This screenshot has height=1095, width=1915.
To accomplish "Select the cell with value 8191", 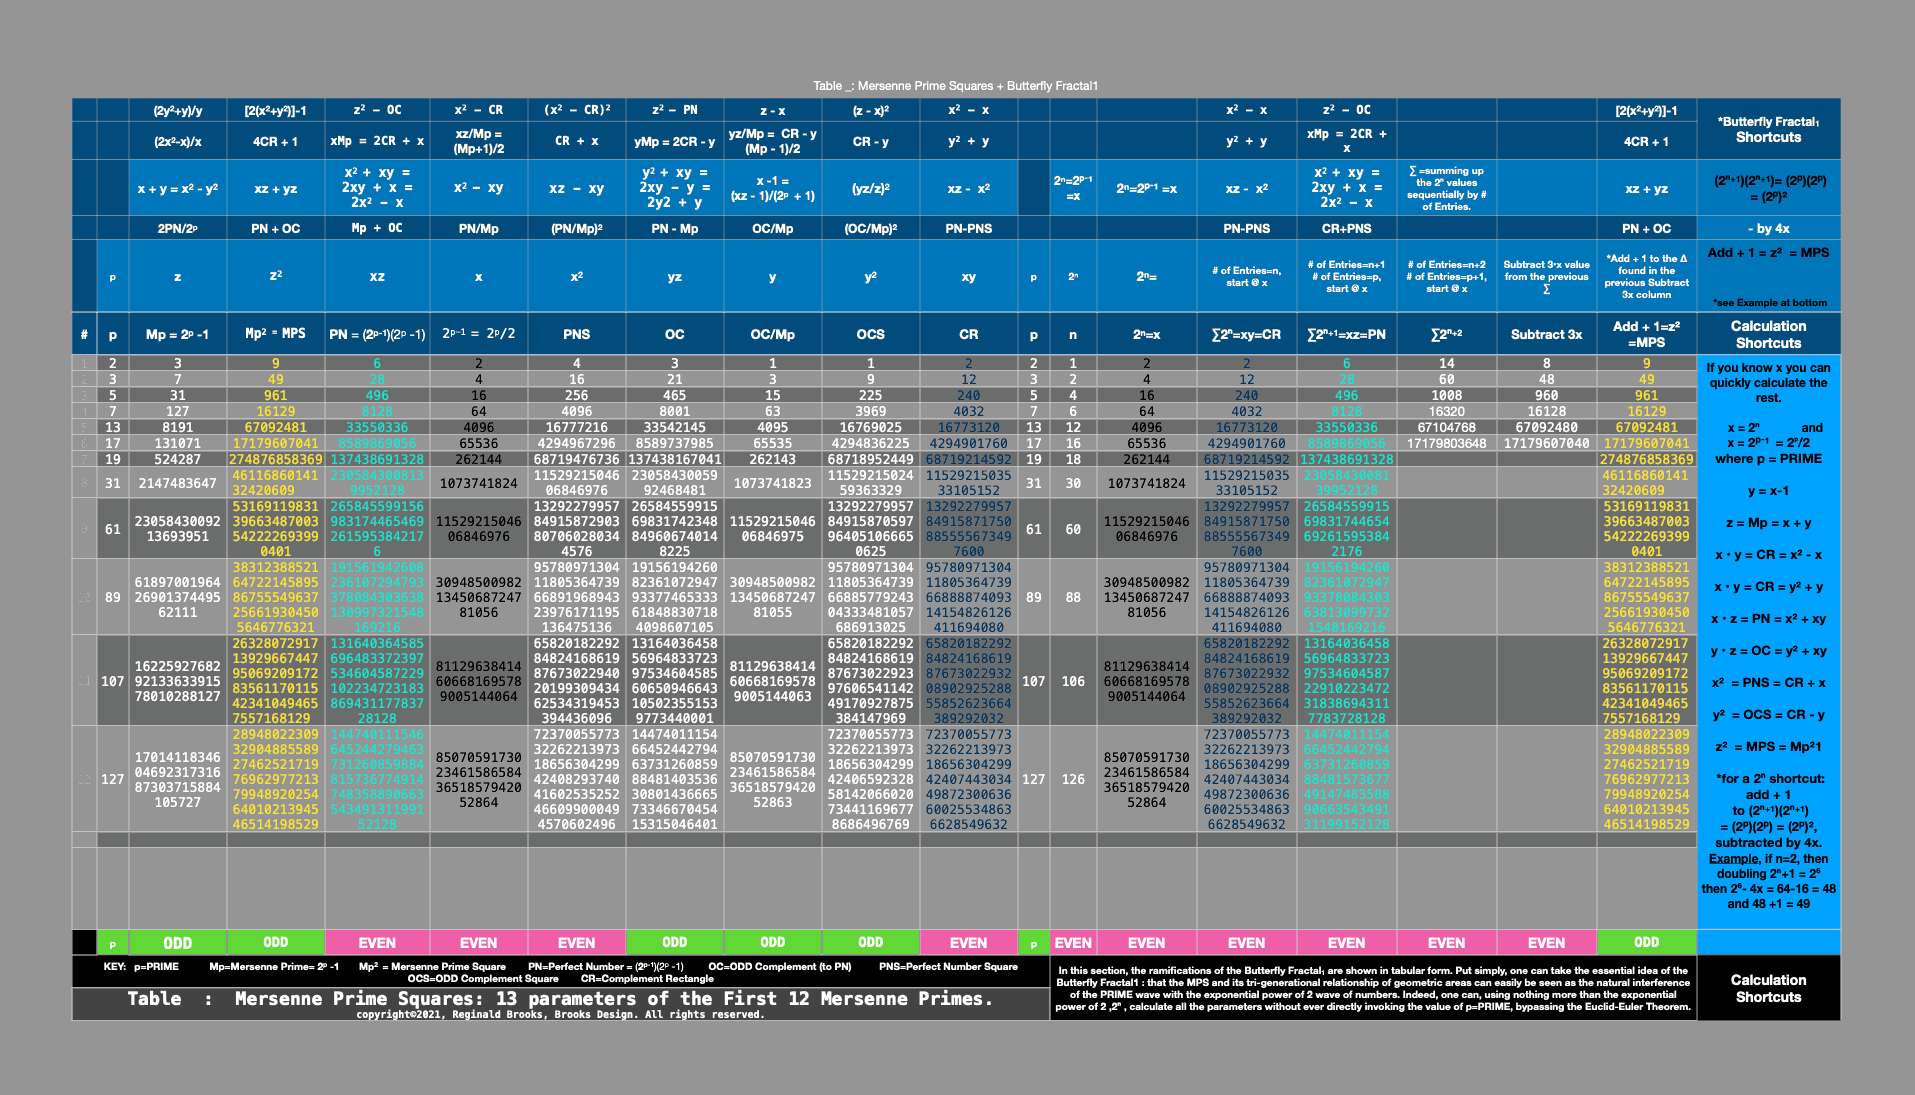I will click(177, 427).
